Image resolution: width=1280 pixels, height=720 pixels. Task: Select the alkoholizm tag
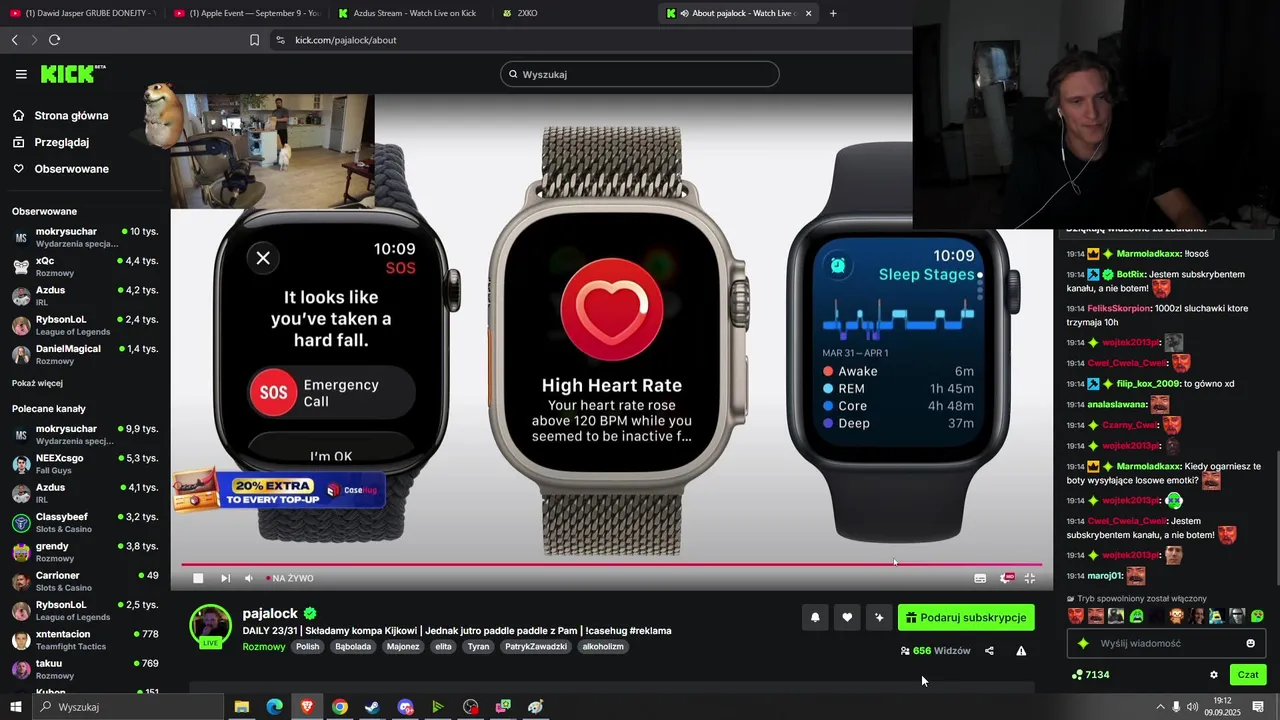(603, 647)
